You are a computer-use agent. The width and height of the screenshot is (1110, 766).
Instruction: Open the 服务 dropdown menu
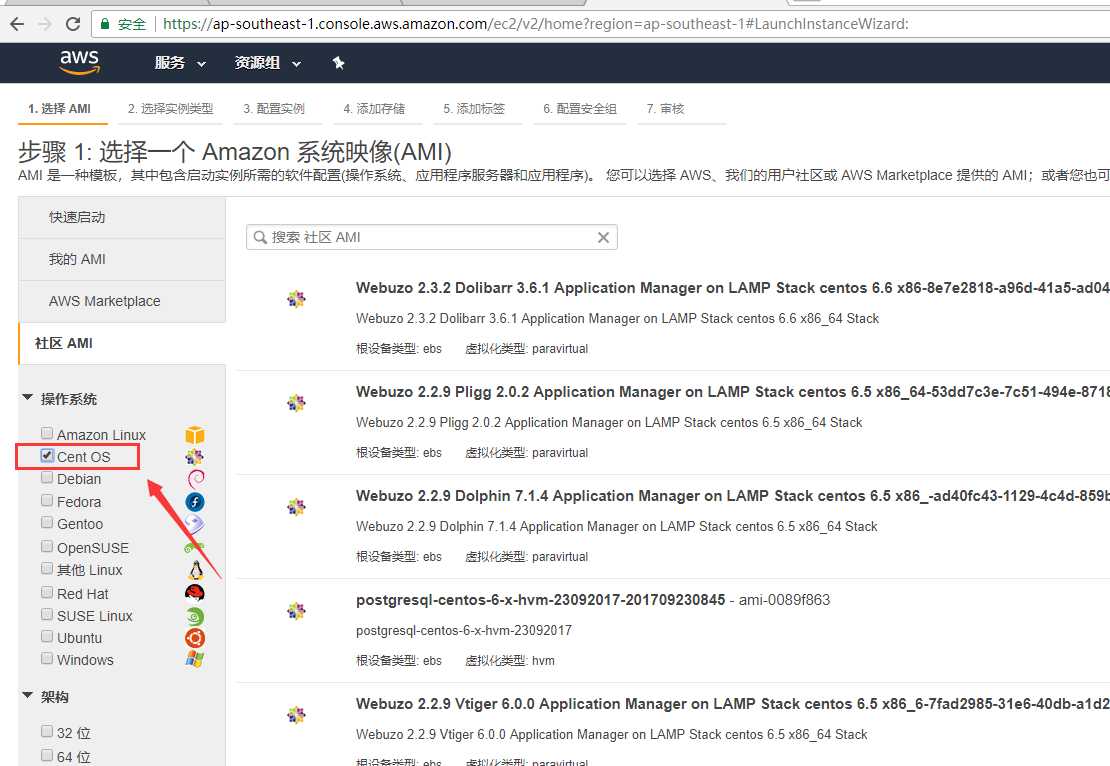[x=181, y=63]
